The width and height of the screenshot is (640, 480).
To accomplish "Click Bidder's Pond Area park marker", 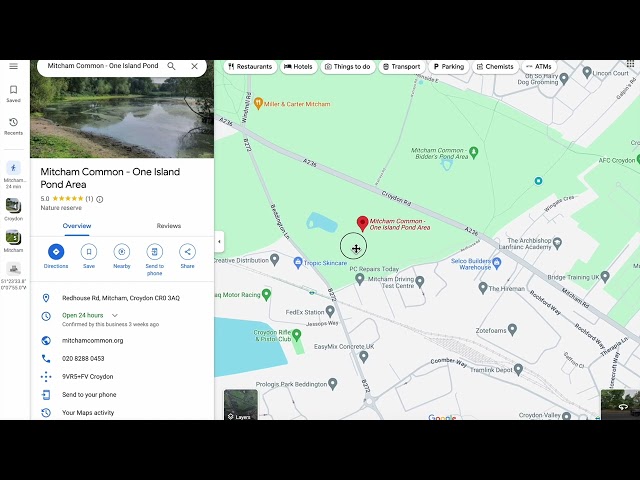I will pyautogui.click(x=473, y=152).
